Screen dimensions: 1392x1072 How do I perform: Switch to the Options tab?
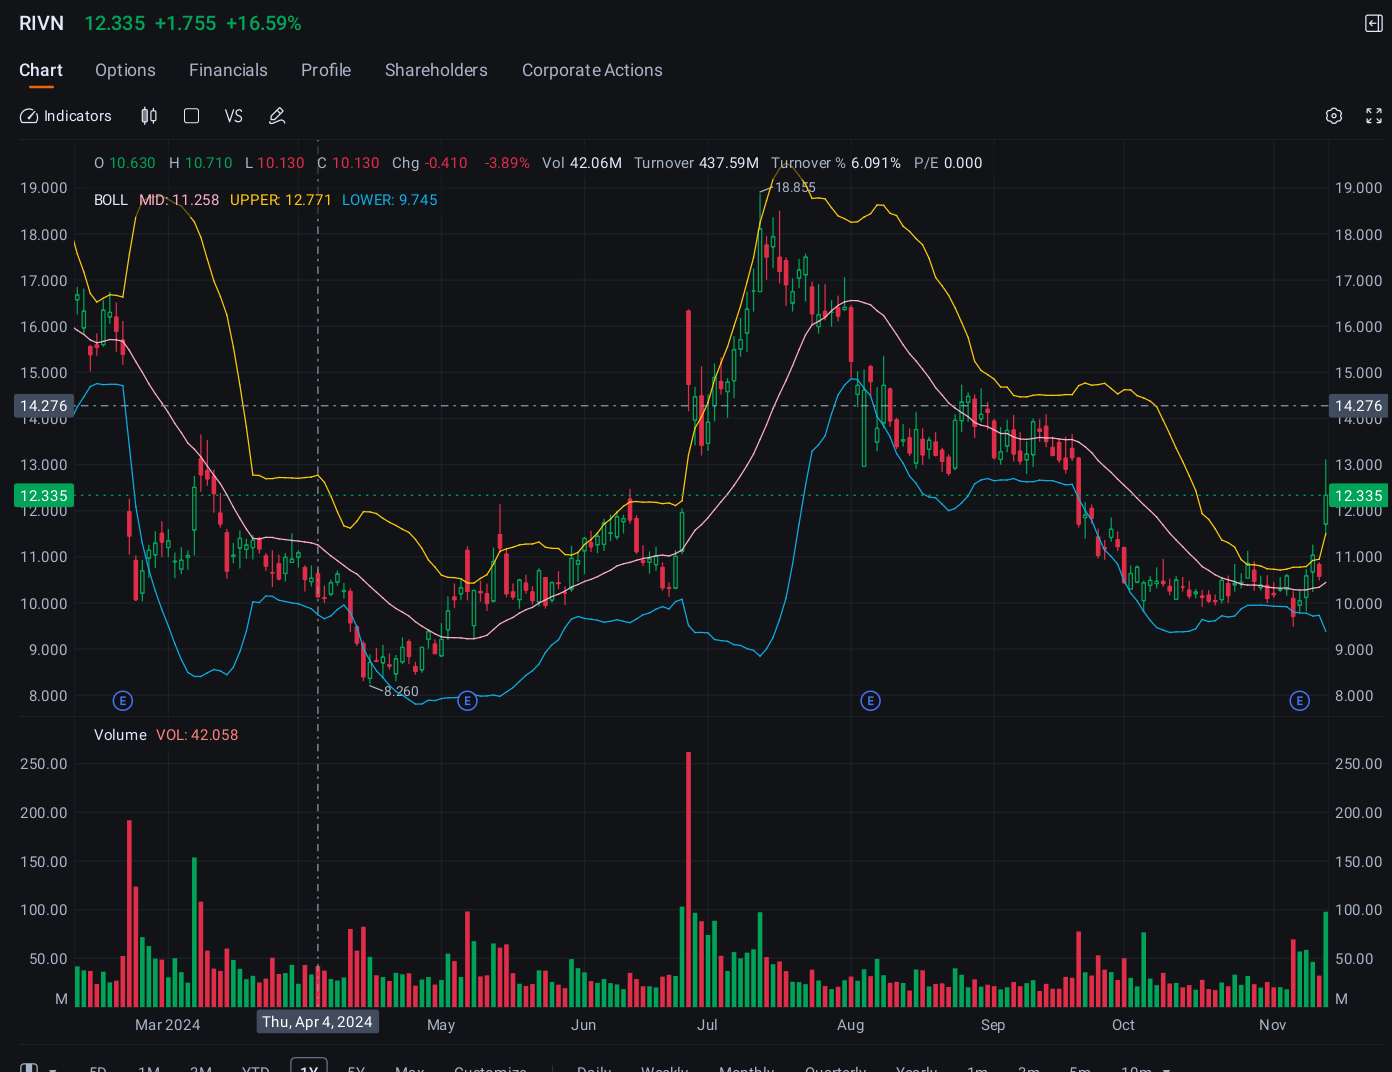click(x=125, y=70)
